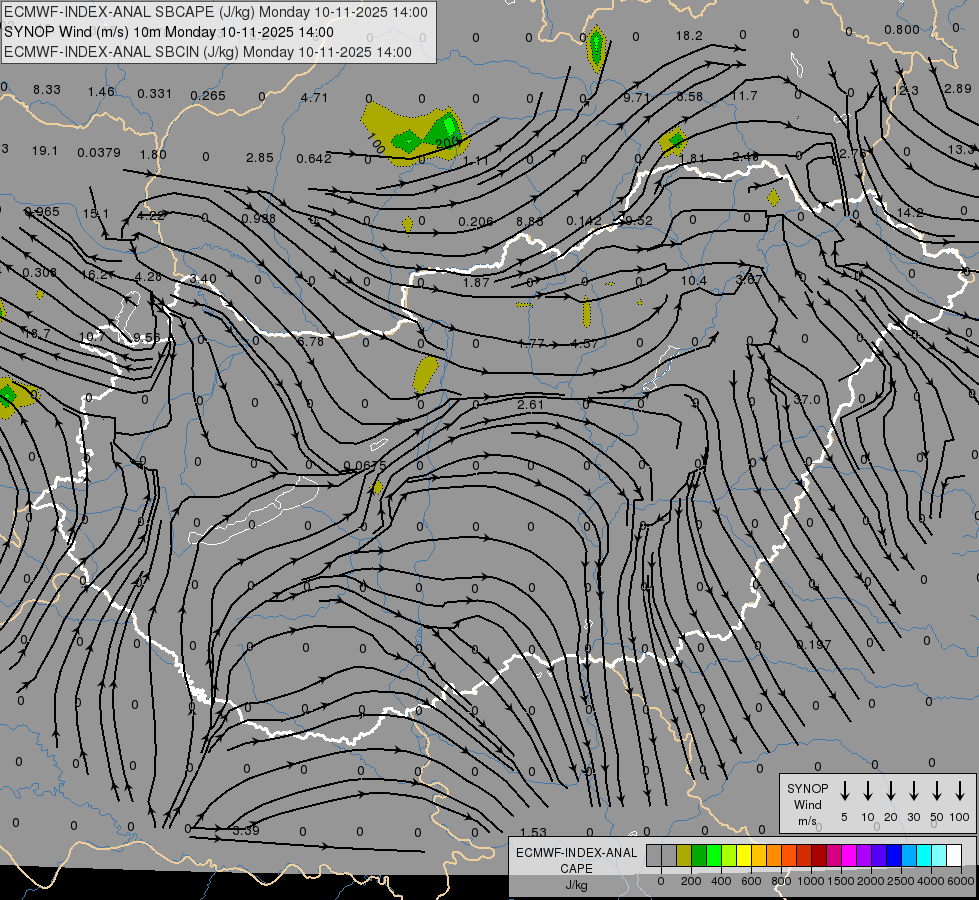Click the 12.3 map value

click(905, 91)
